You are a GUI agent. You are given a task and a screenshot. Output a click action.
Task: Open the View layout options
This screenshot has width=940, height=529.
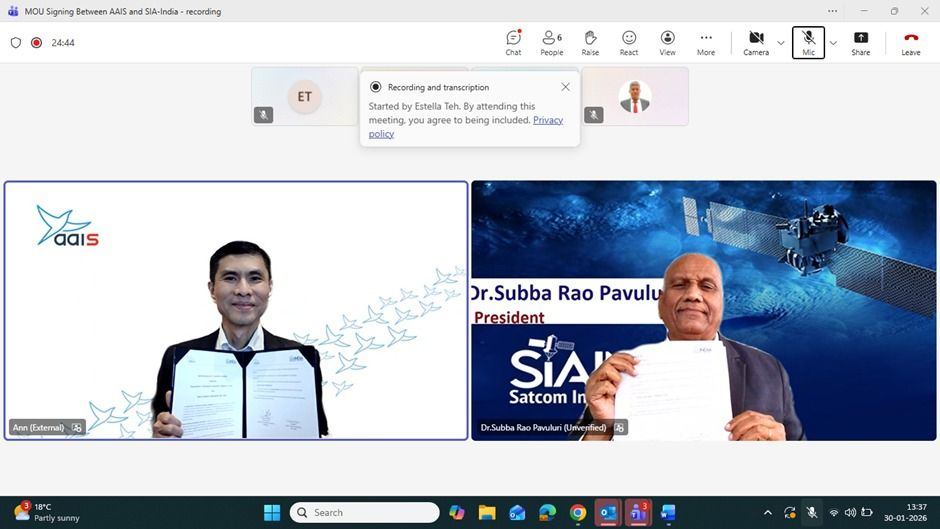[x=667, y=42]
